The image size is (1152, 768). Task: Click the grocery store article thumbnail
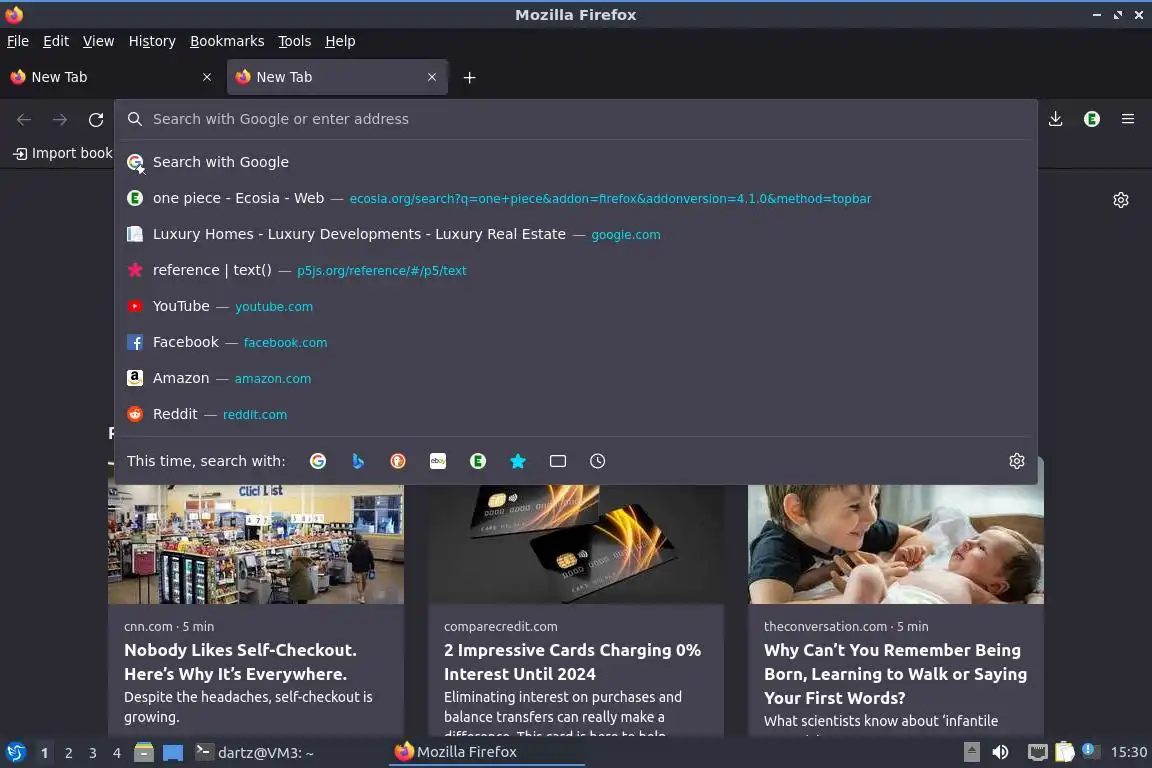[x=256, y=544]
